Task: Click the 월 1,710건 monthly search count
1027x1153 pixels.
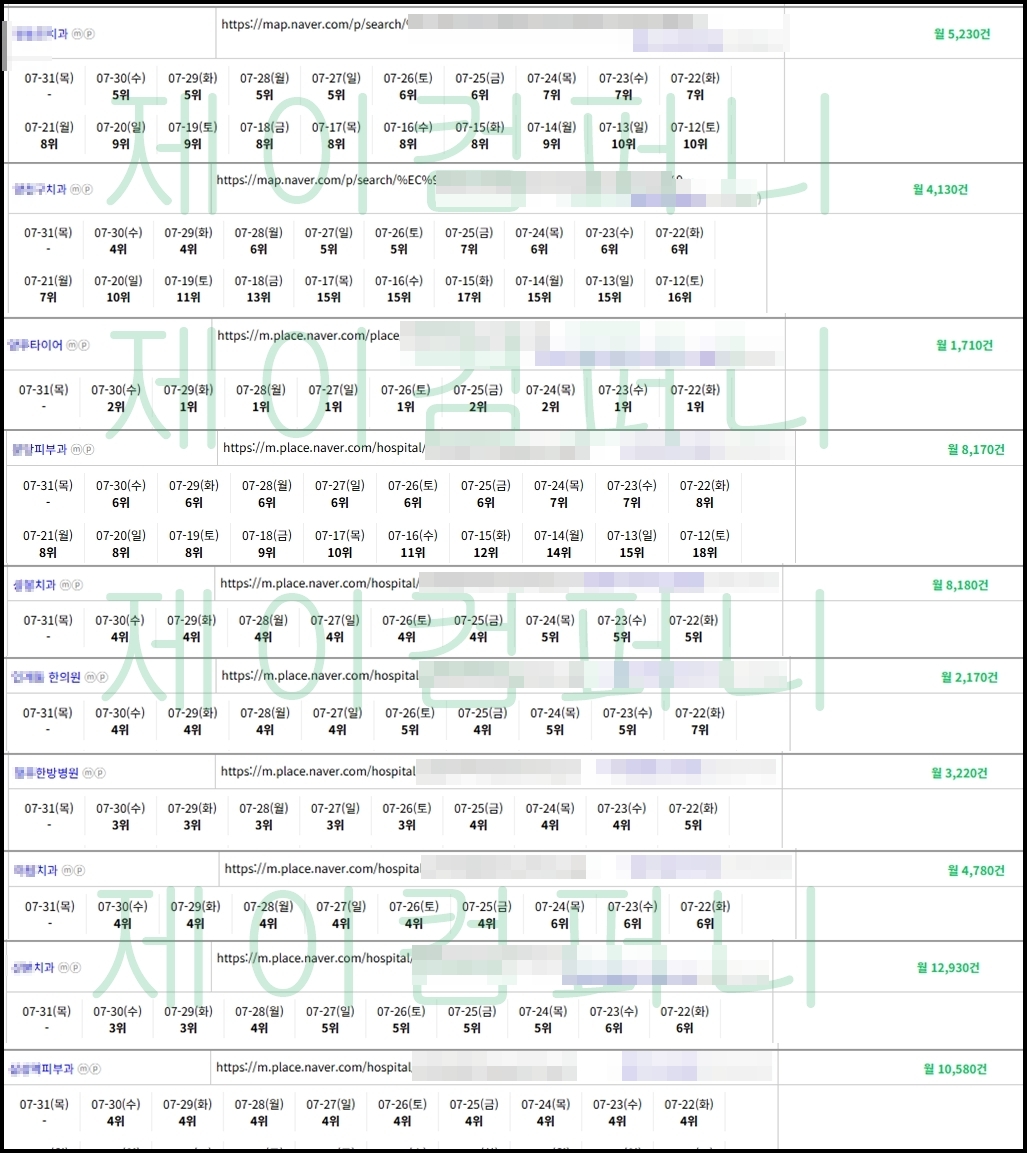Action: click(x=964, y=345)
